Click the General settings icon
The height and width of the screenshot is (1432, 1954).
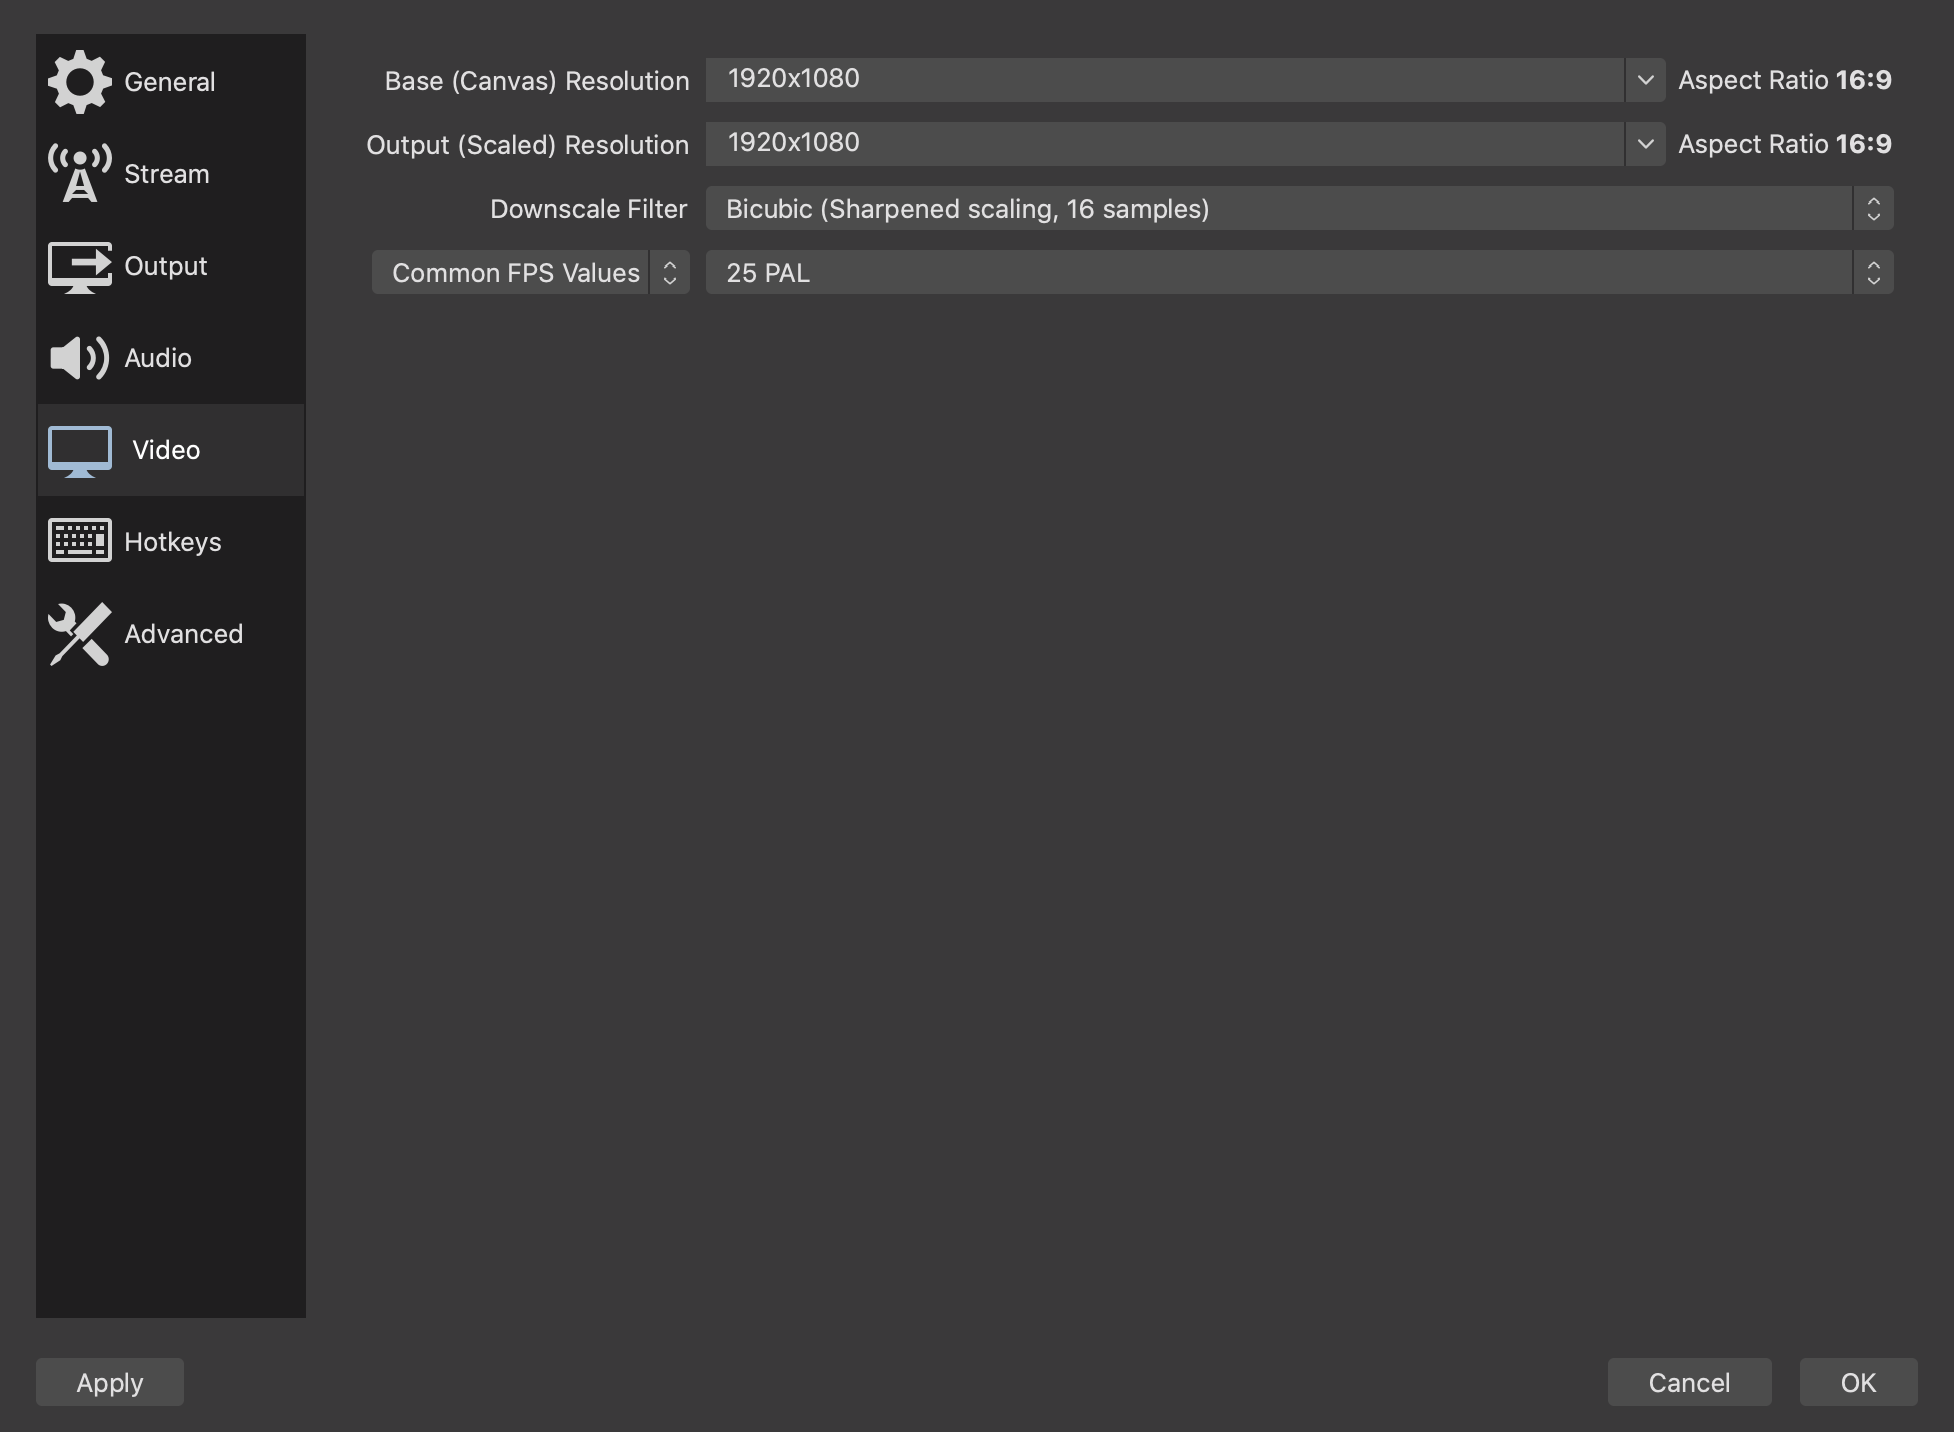coord(77,80)
